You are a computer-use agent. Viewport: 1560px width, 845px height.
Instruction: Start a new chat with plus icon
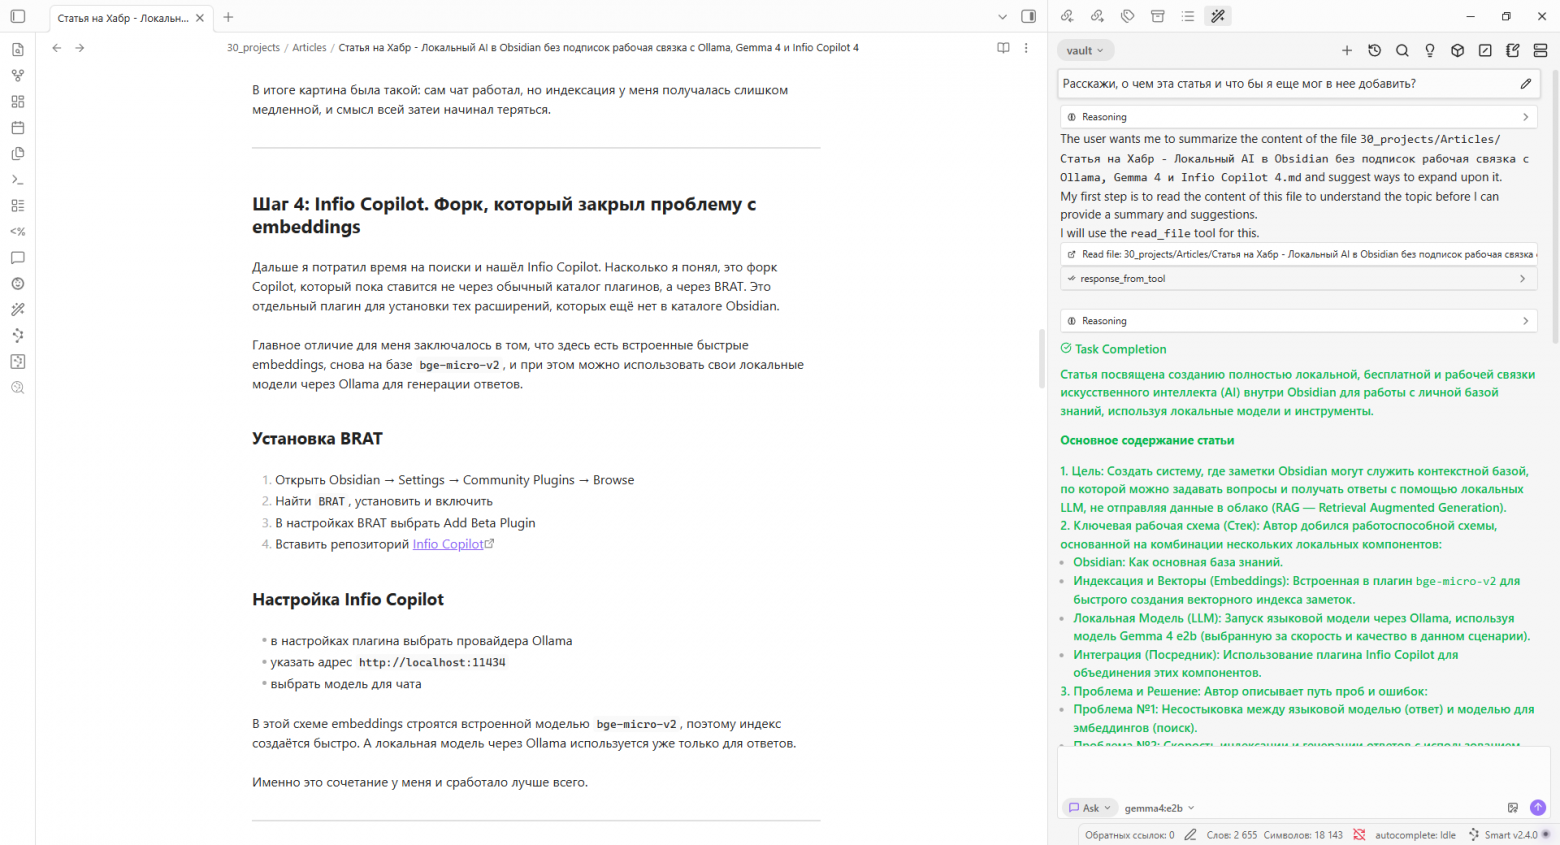click(1347, 51)
